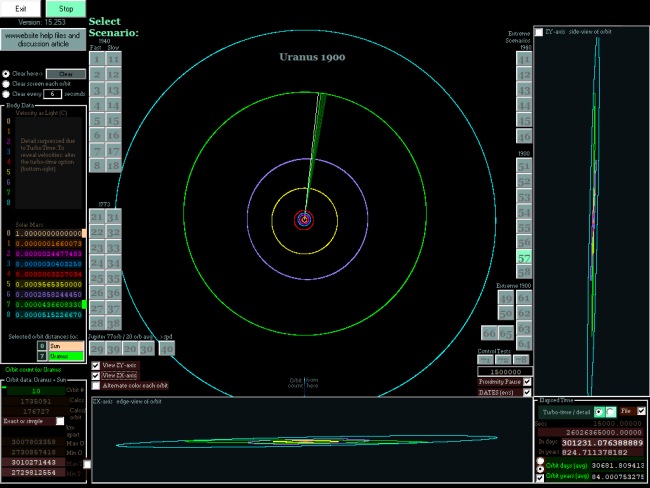Click the clear-every seconds input field

click(x=53, y=93)
